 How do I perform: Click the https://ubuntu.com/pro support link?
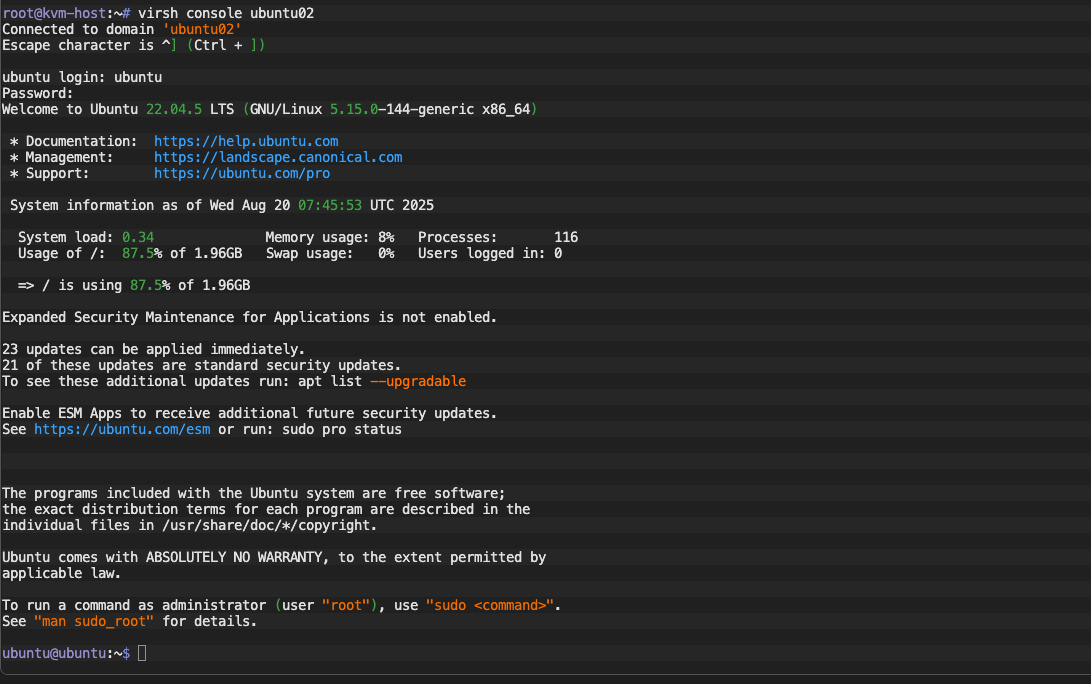coord(242,173)
